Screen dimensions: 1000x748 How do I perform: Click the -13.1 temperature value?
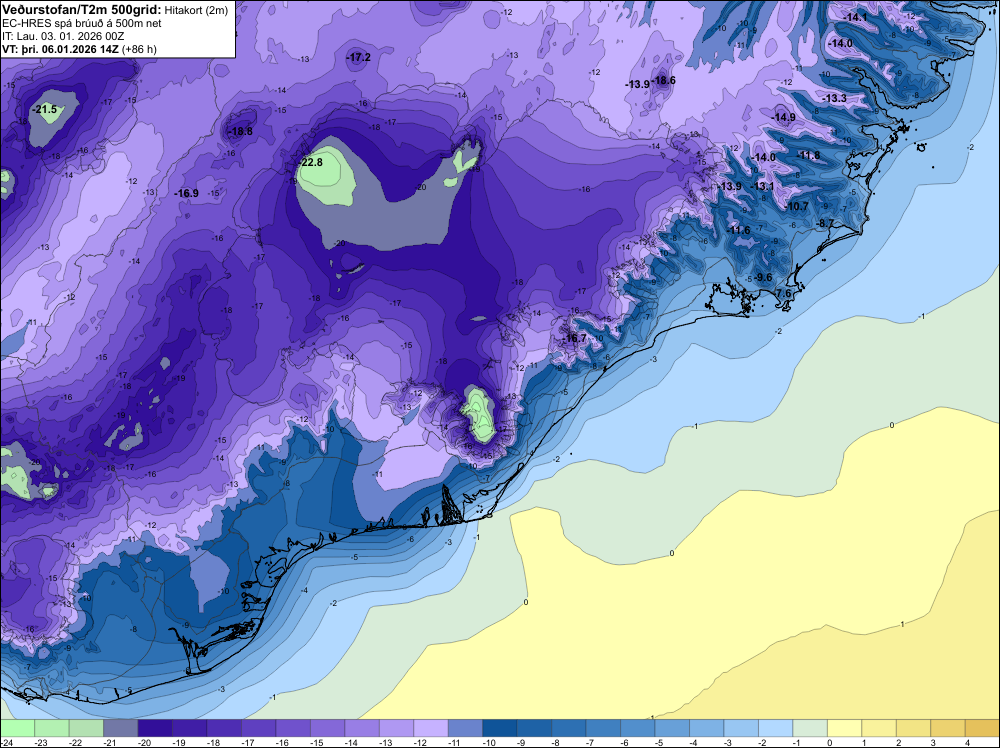(x=762, y=186)
